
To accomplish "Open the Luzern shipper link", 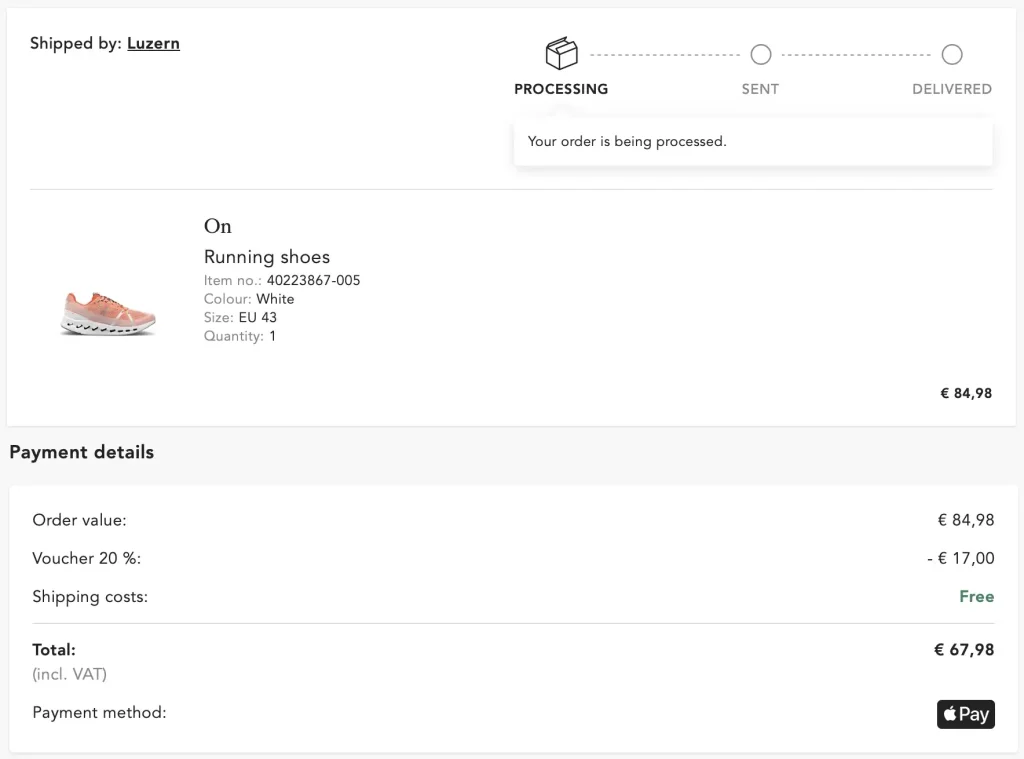I will [153, 44].
